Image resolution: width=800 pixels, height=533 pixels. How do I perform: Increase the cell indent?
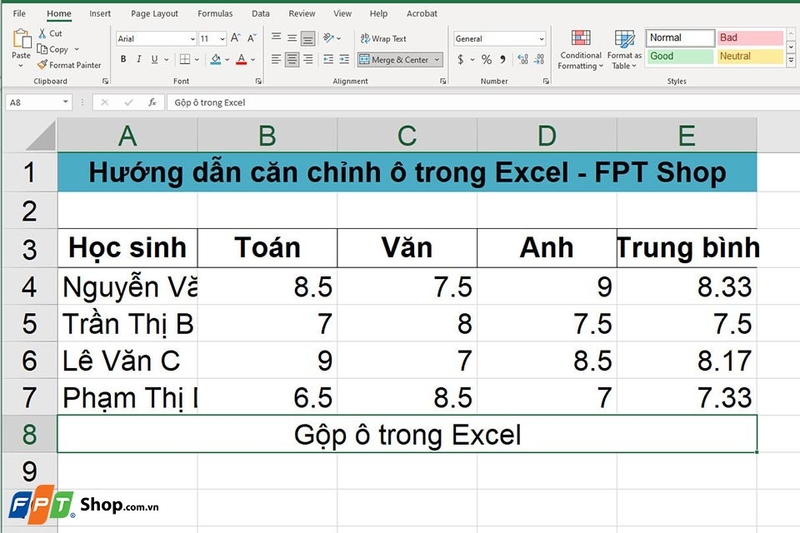pyautogui.click(x=344, y=60)
